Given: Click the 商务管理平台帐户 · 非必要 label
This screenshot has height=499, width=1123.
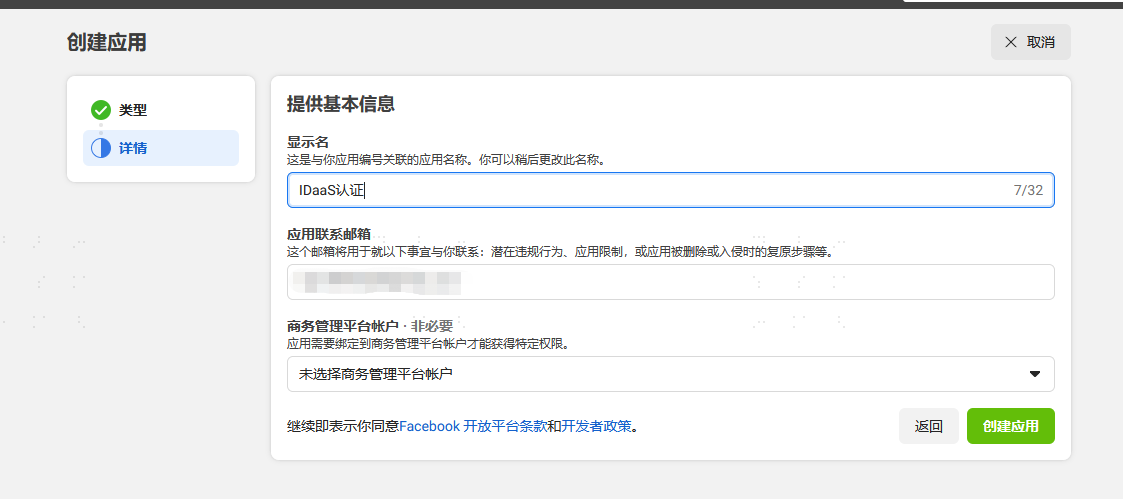Looking at the screenshot, I should [370, 327].
